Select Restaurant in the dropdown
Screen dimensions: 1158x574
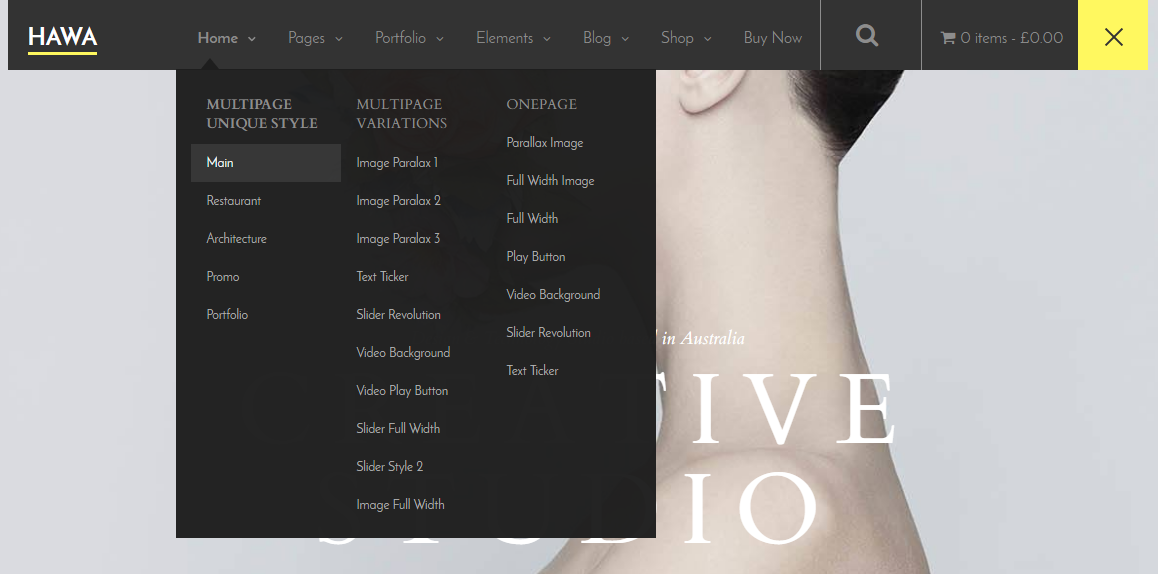tap(233, 201)
